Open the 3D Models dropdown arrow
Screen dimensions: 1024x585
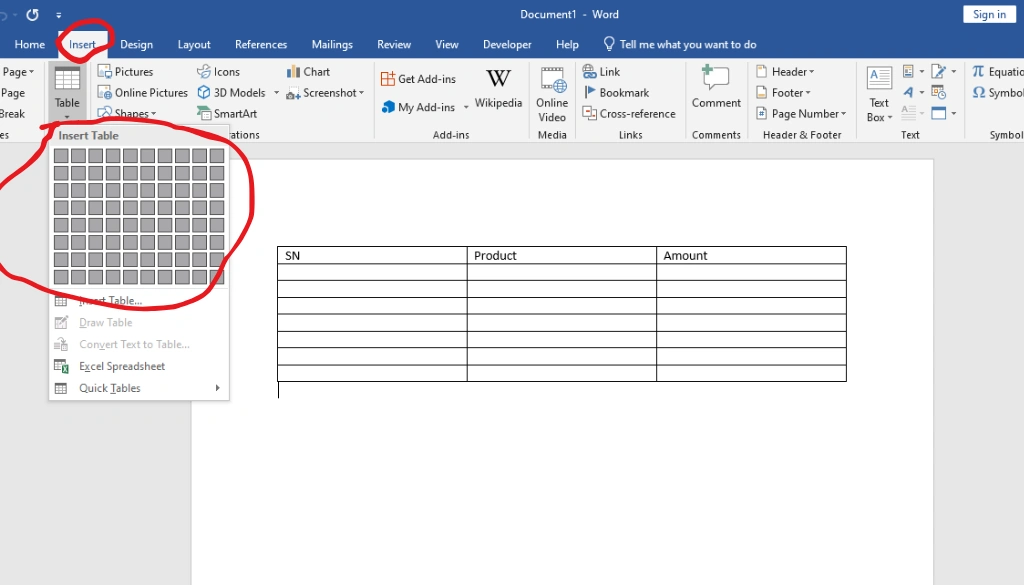[276, 93]
